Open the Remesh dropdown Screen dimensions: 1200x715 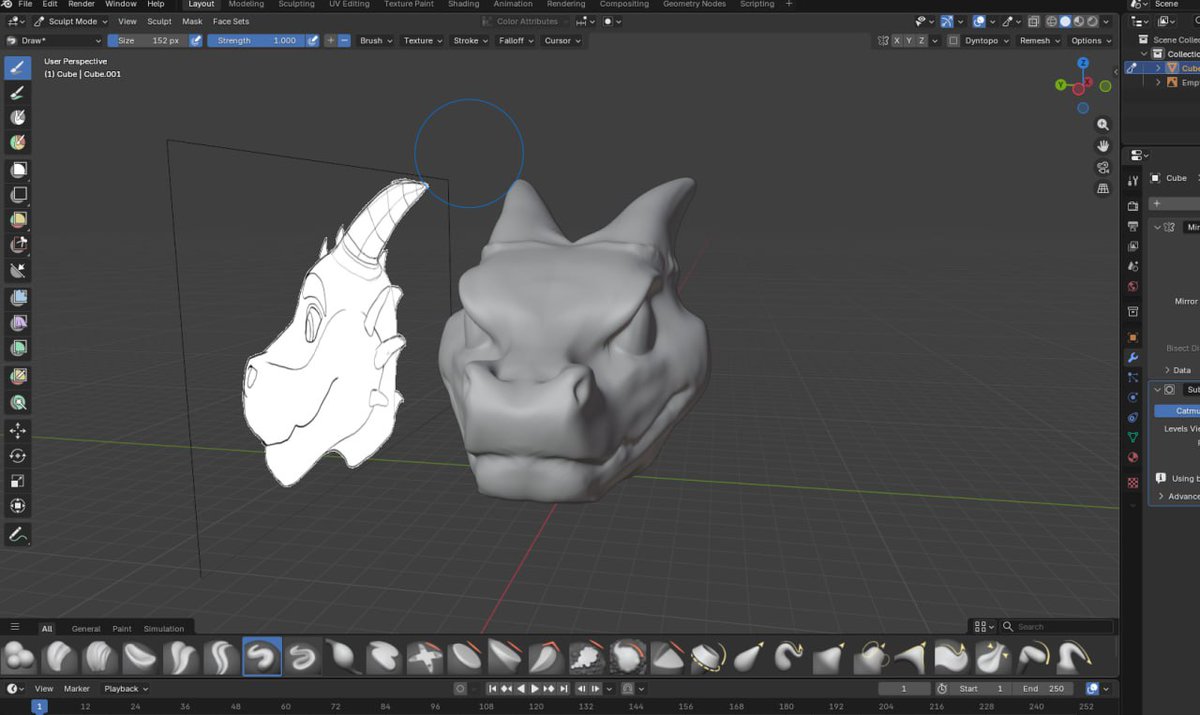[1038, 41]
